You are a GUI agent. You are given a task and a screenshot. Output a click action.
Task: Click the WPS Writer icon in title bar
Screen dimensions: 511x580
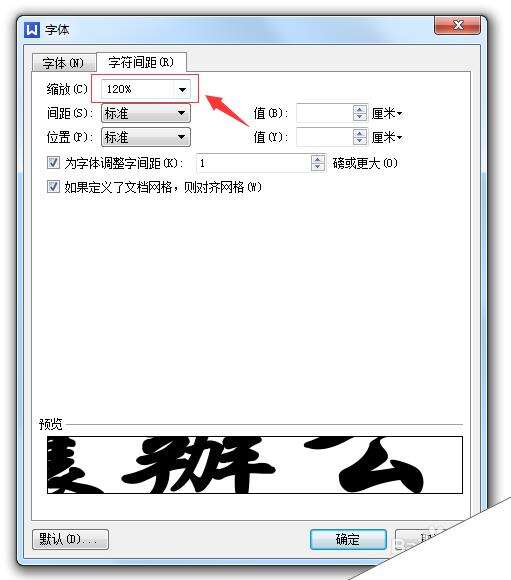32,30
